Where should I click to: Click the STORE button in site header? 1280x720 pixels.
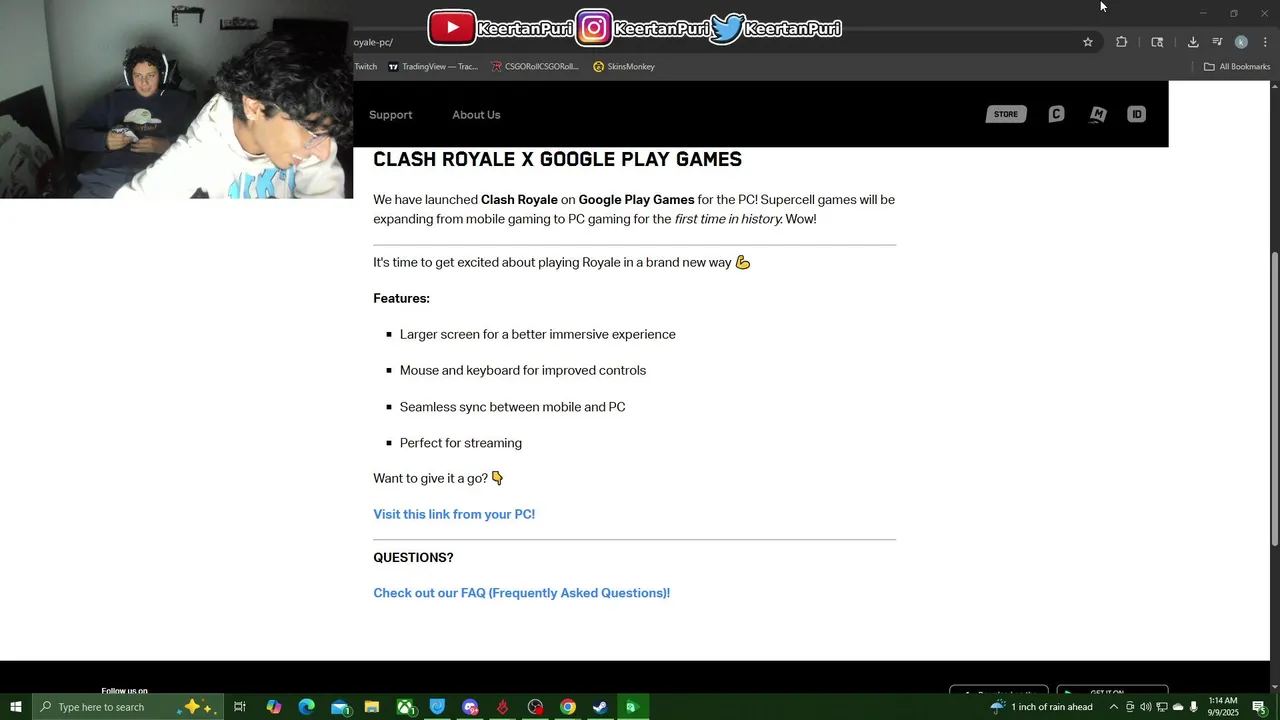(x=1006, y=114)
